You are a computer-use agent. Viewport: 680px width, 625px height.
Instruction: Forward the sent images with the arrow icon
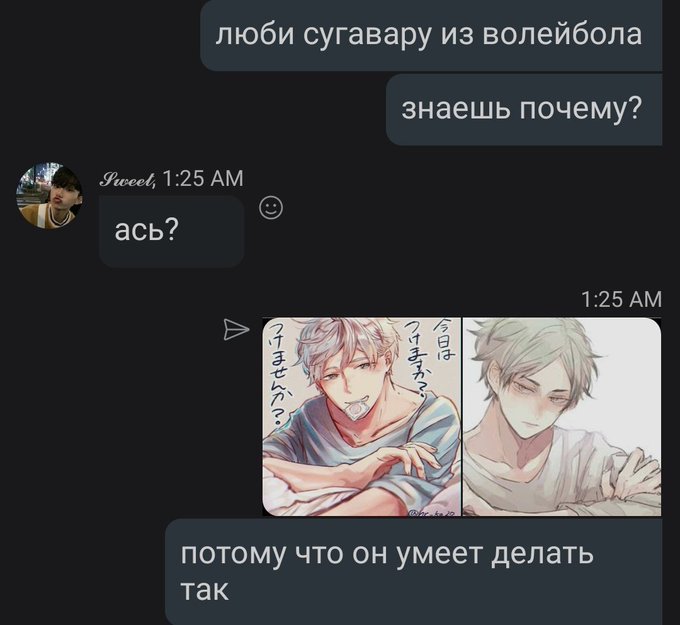tap(236, 329)
